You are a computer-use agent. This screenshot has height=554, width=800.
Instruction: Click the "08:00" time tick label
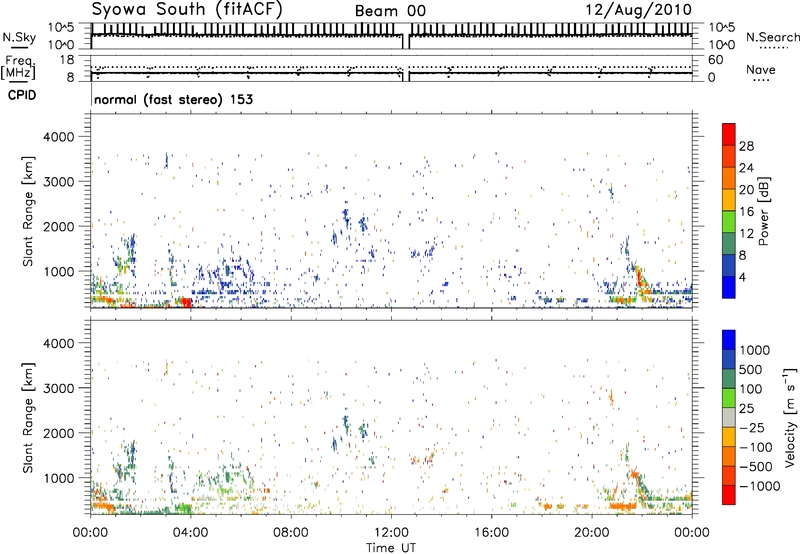pyautogui.click(x=291, y=533)
